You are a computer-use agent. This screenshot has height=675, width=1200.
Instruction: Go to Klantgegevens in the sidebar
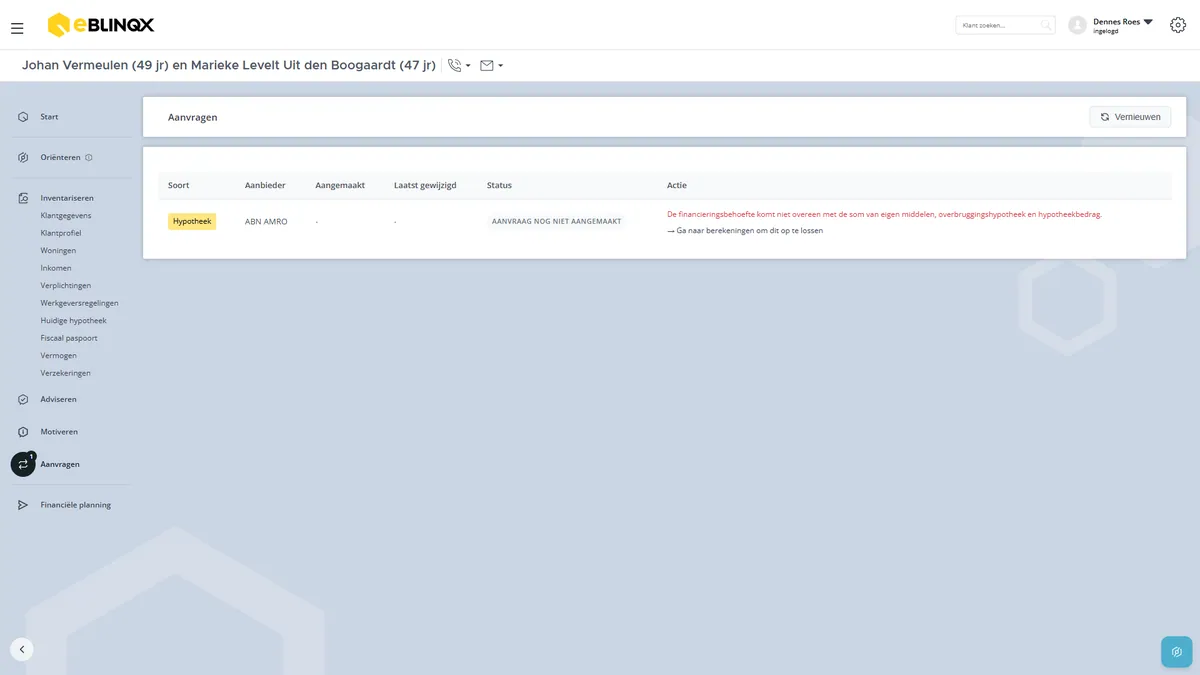[x=66, y=215]
